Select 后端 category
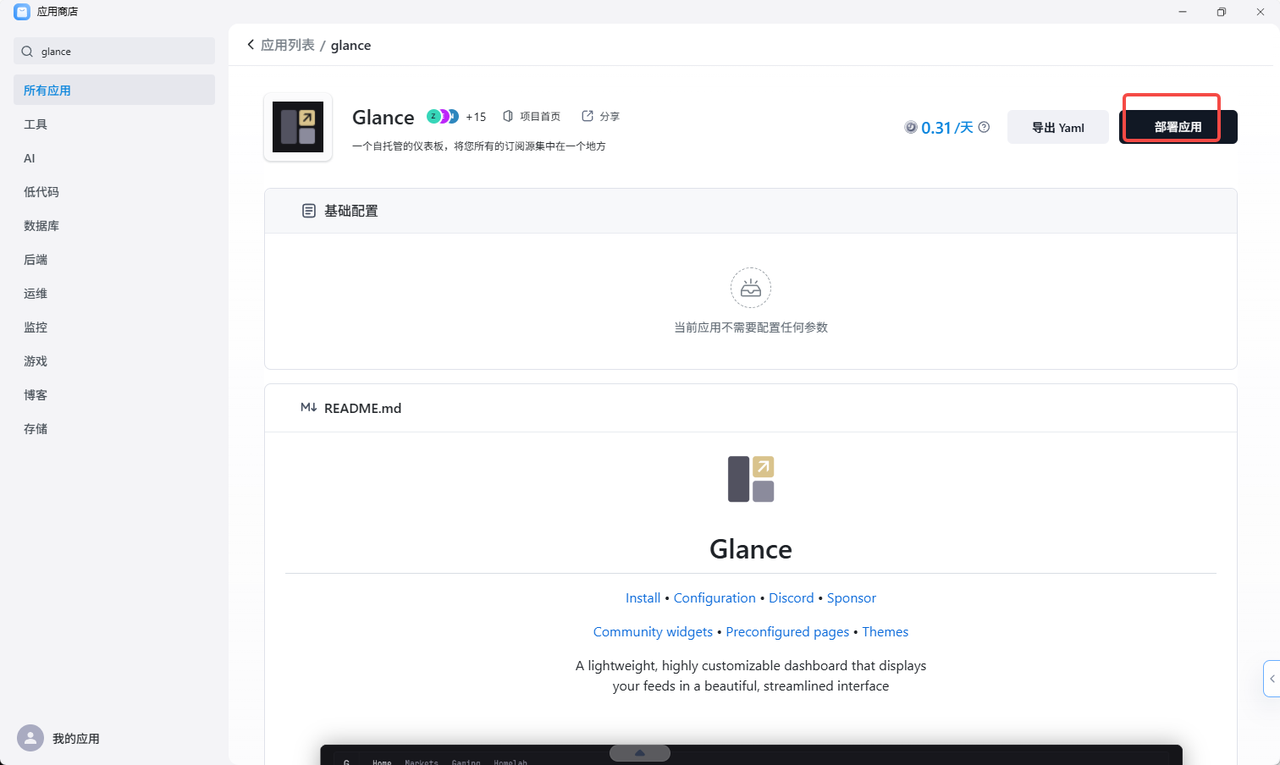 (114, 259)
